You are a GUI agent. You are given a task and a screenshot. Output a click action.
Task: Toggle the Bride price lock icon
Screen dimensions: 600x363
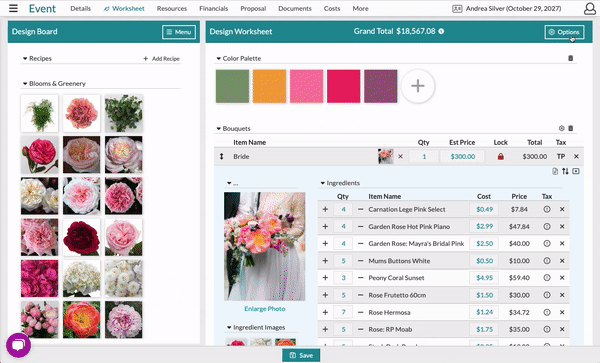pyautogui.click(x=501, y=156)
